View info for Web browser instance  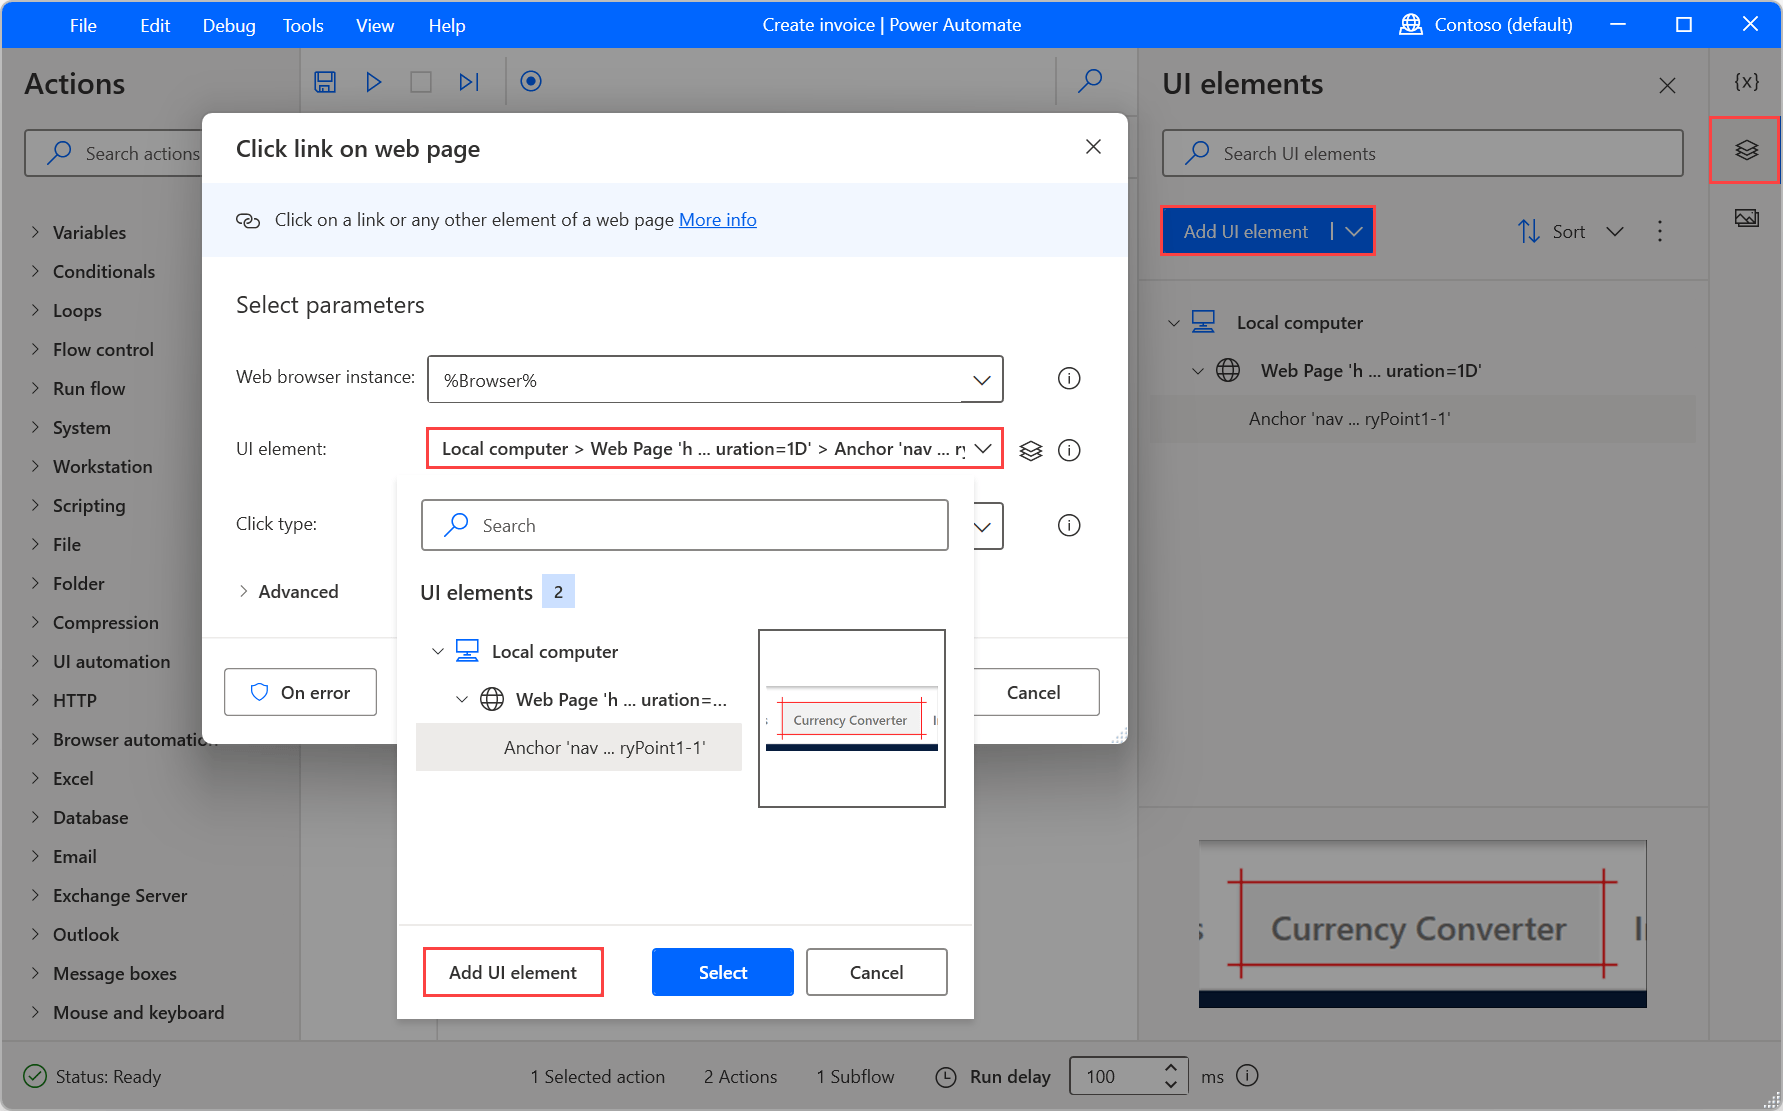pos(1068,378)
